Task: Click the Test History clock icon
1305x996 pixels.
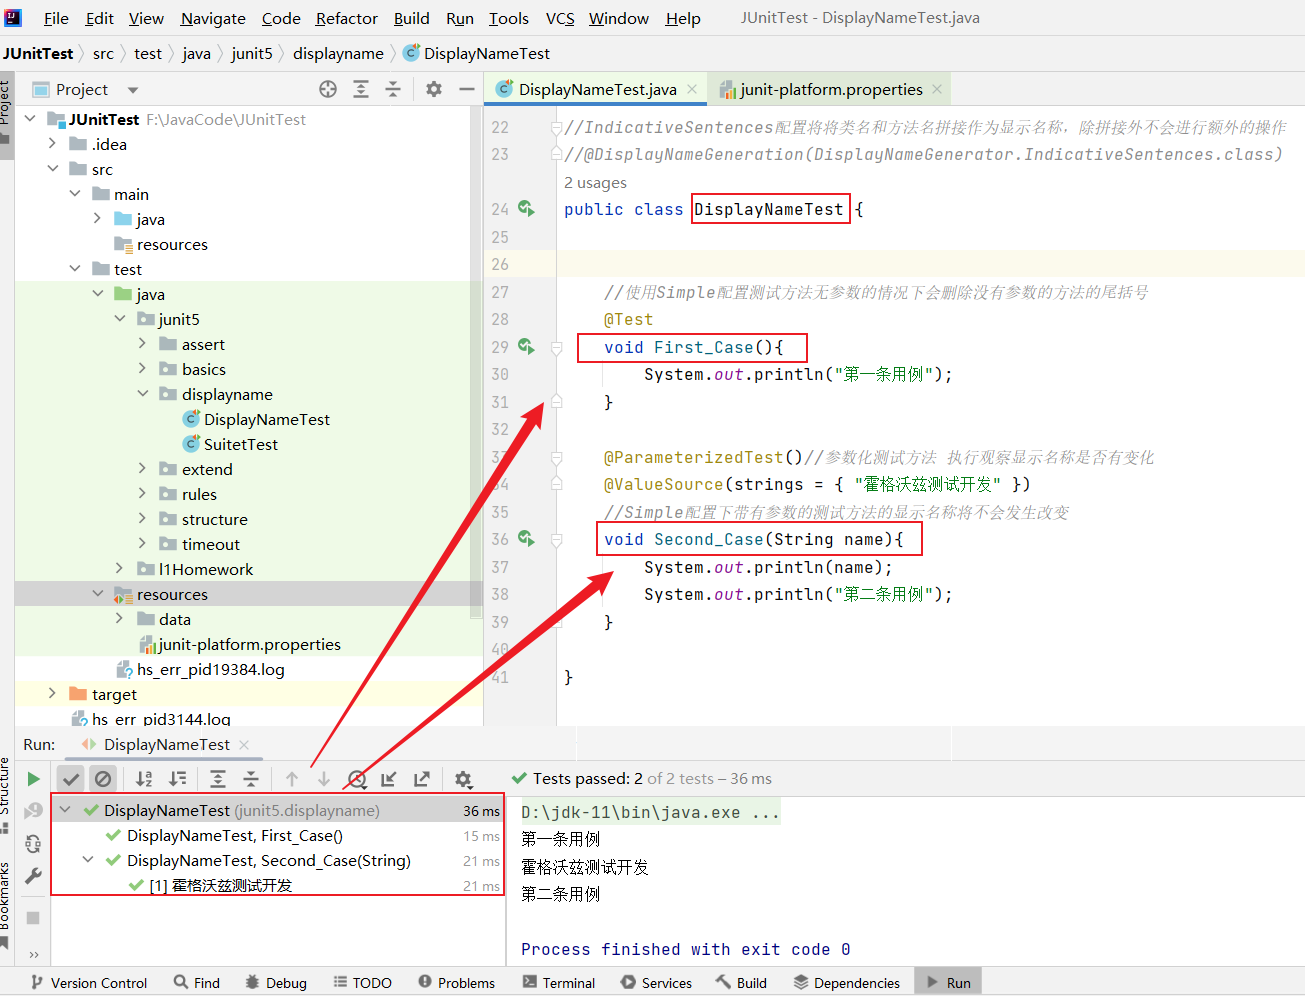Action: click(x=357, y=779)
